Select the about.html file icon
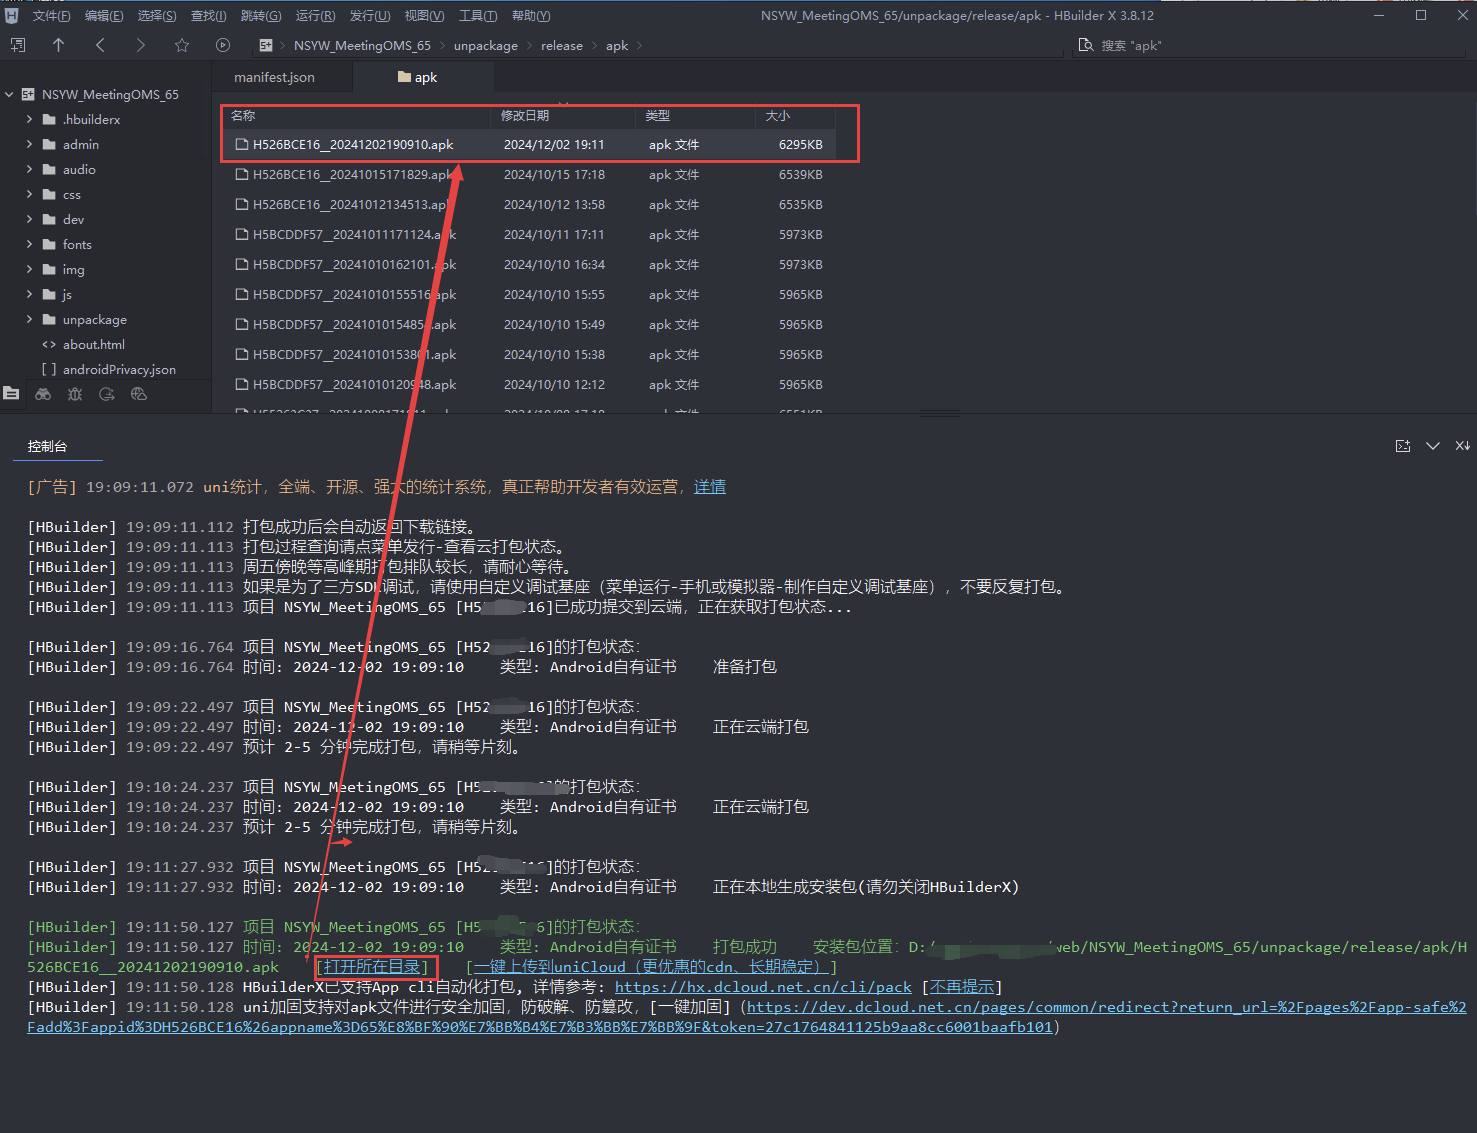Screen dimensions: 1477x1133 (x=49, y=344)
